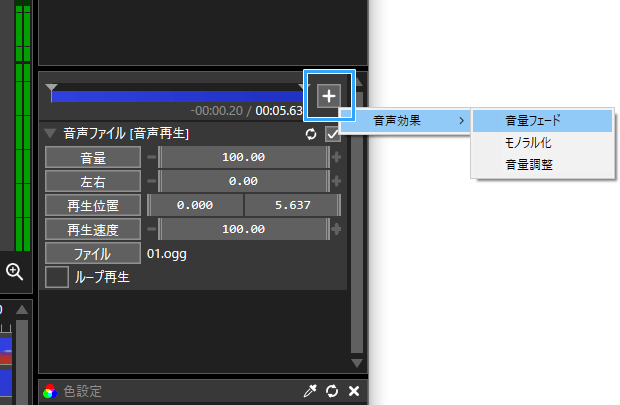Click the 再生速度 label button
The image size is (620, 405).
(x=93, y=229)
